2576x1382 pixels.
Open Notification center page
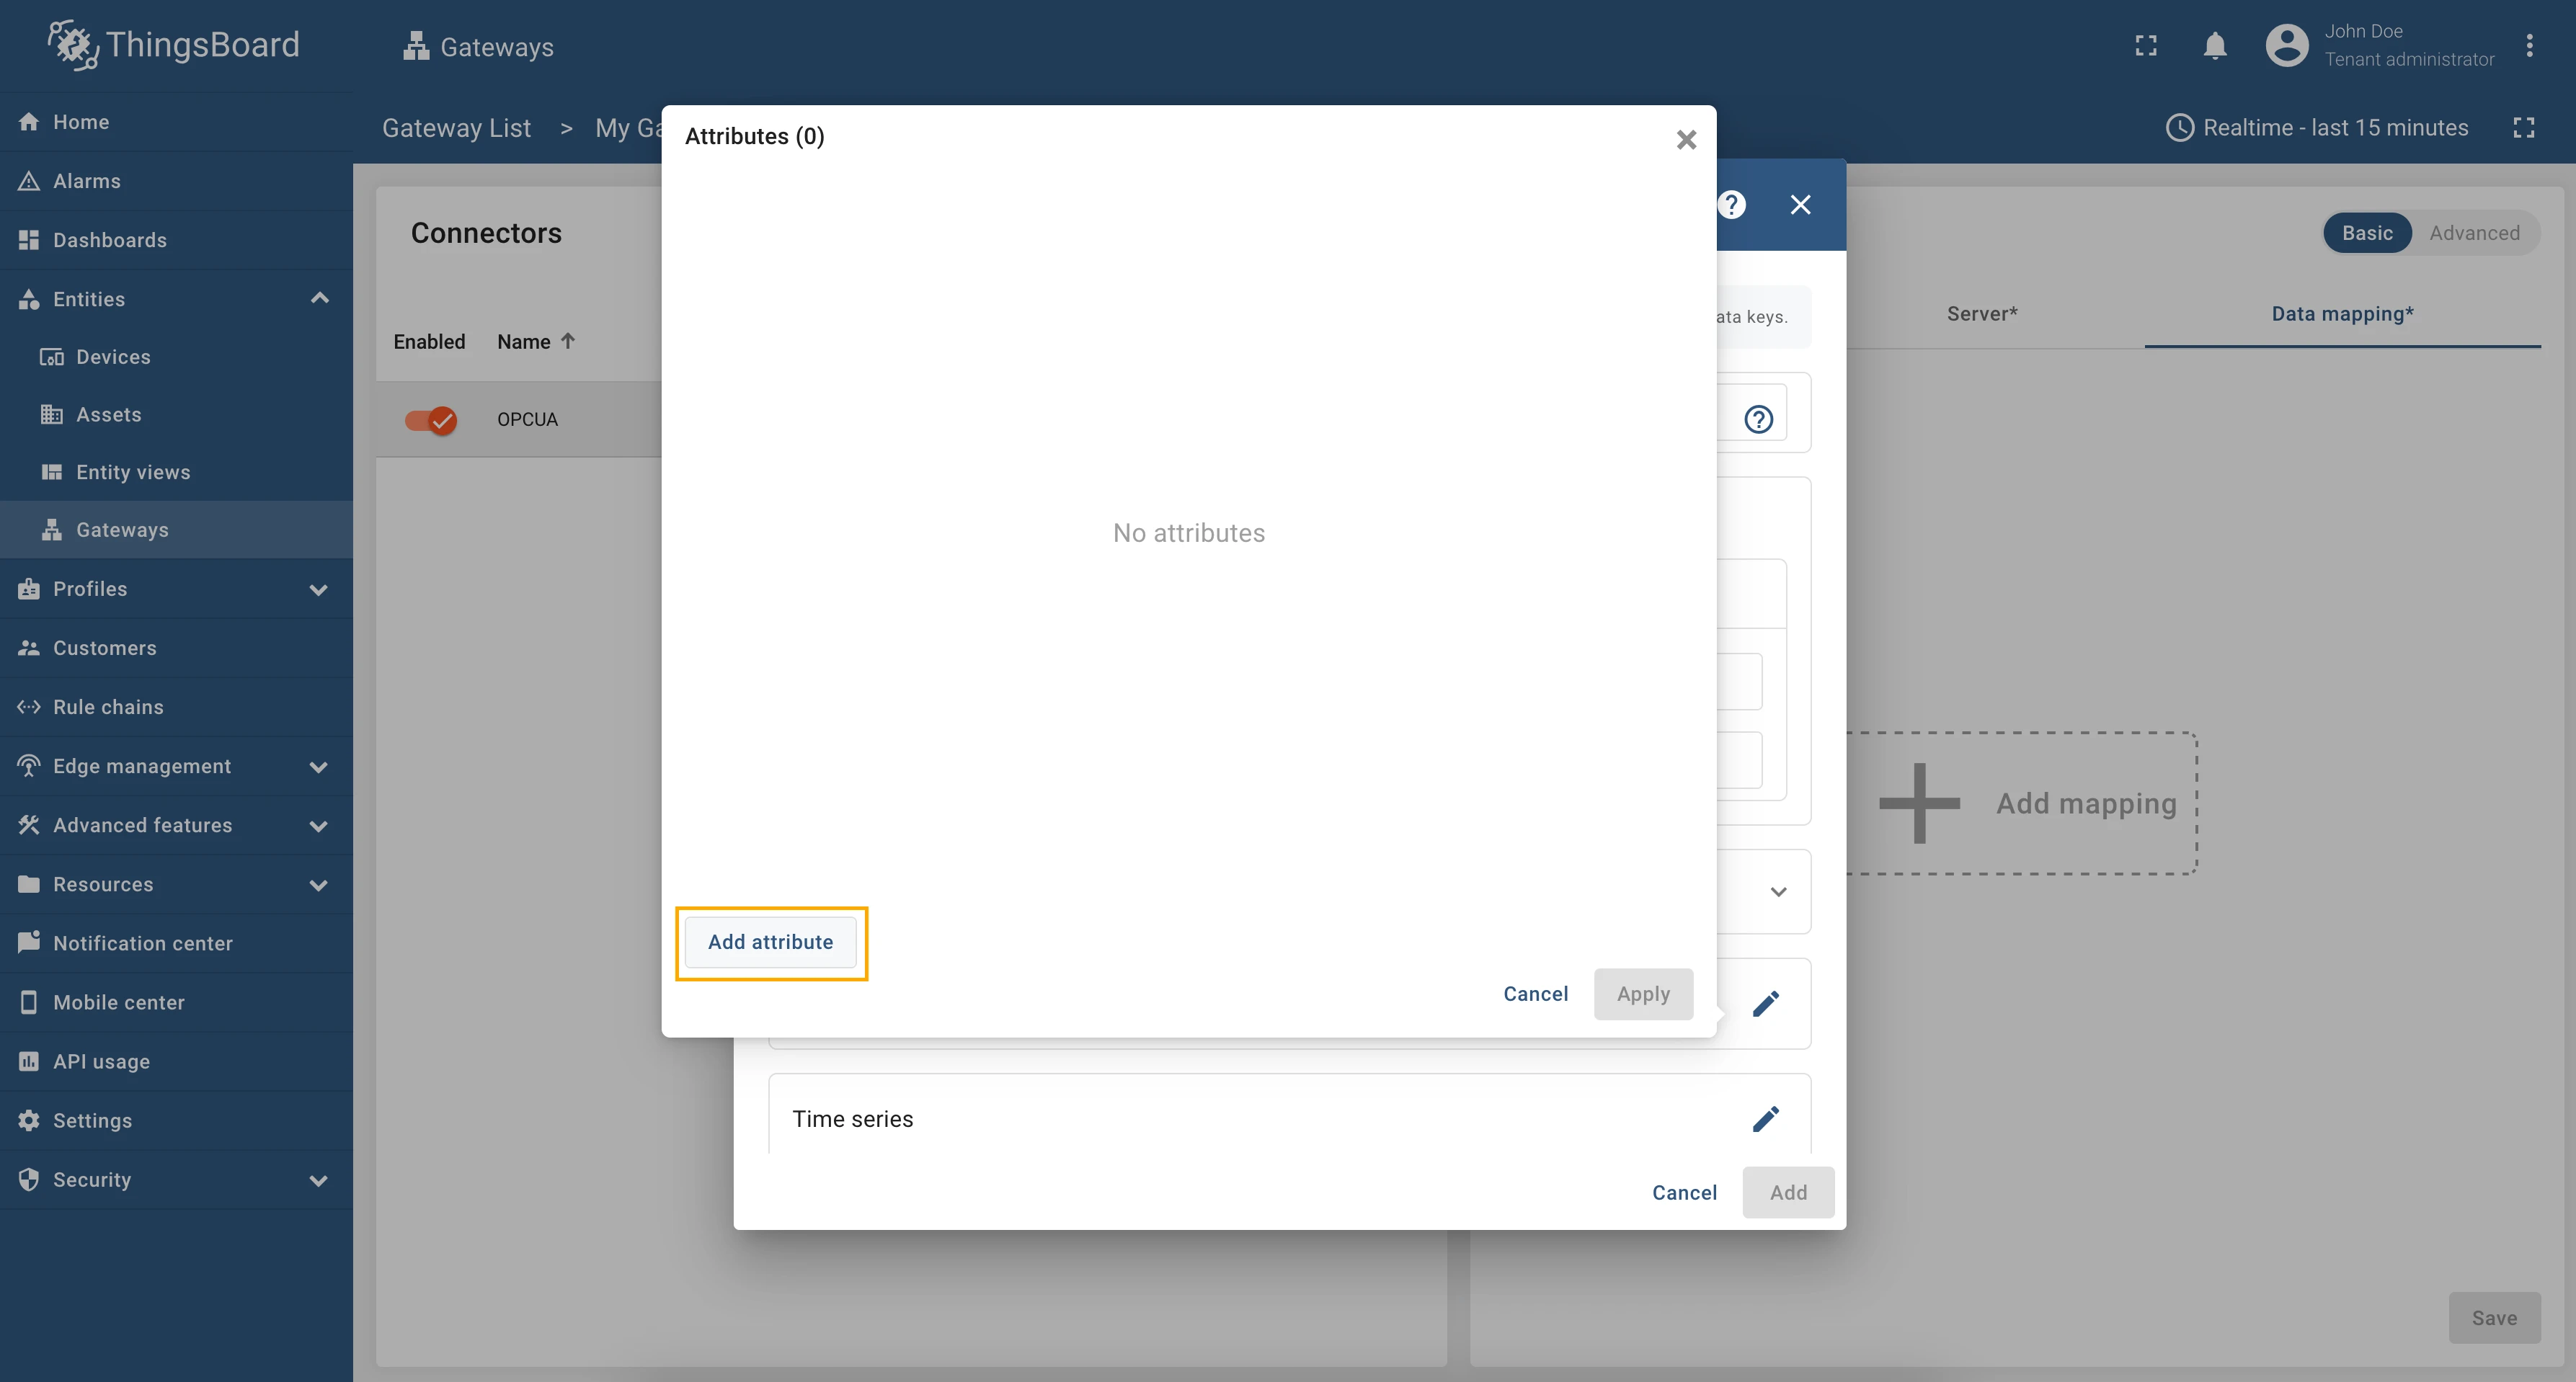(x=176, y=943)
